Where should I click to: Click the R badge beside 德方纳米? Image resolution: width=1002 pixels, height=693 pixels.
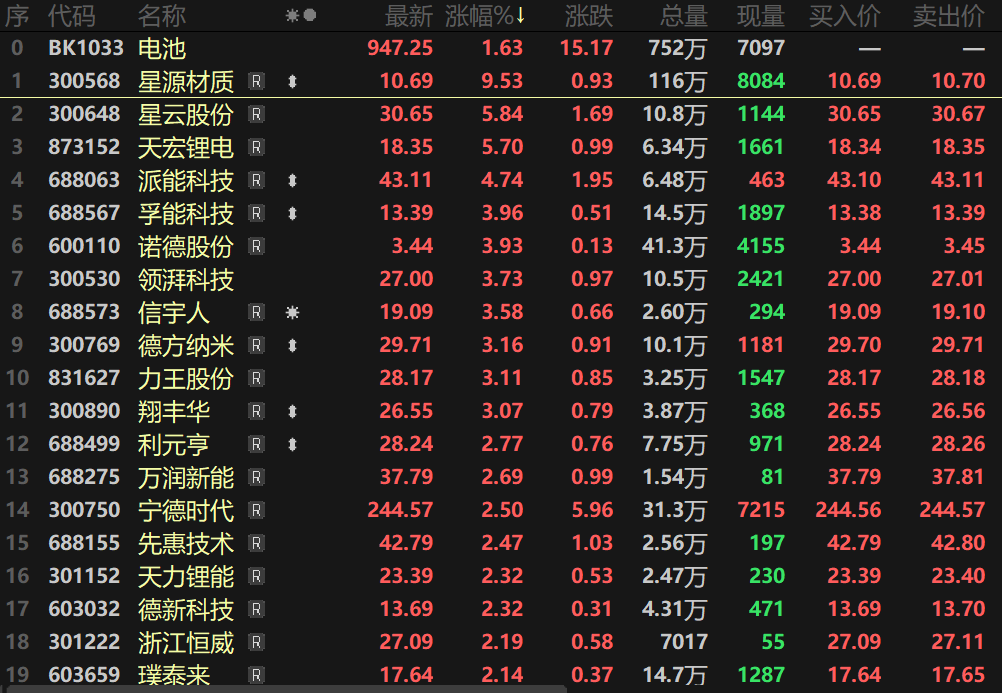256,345
